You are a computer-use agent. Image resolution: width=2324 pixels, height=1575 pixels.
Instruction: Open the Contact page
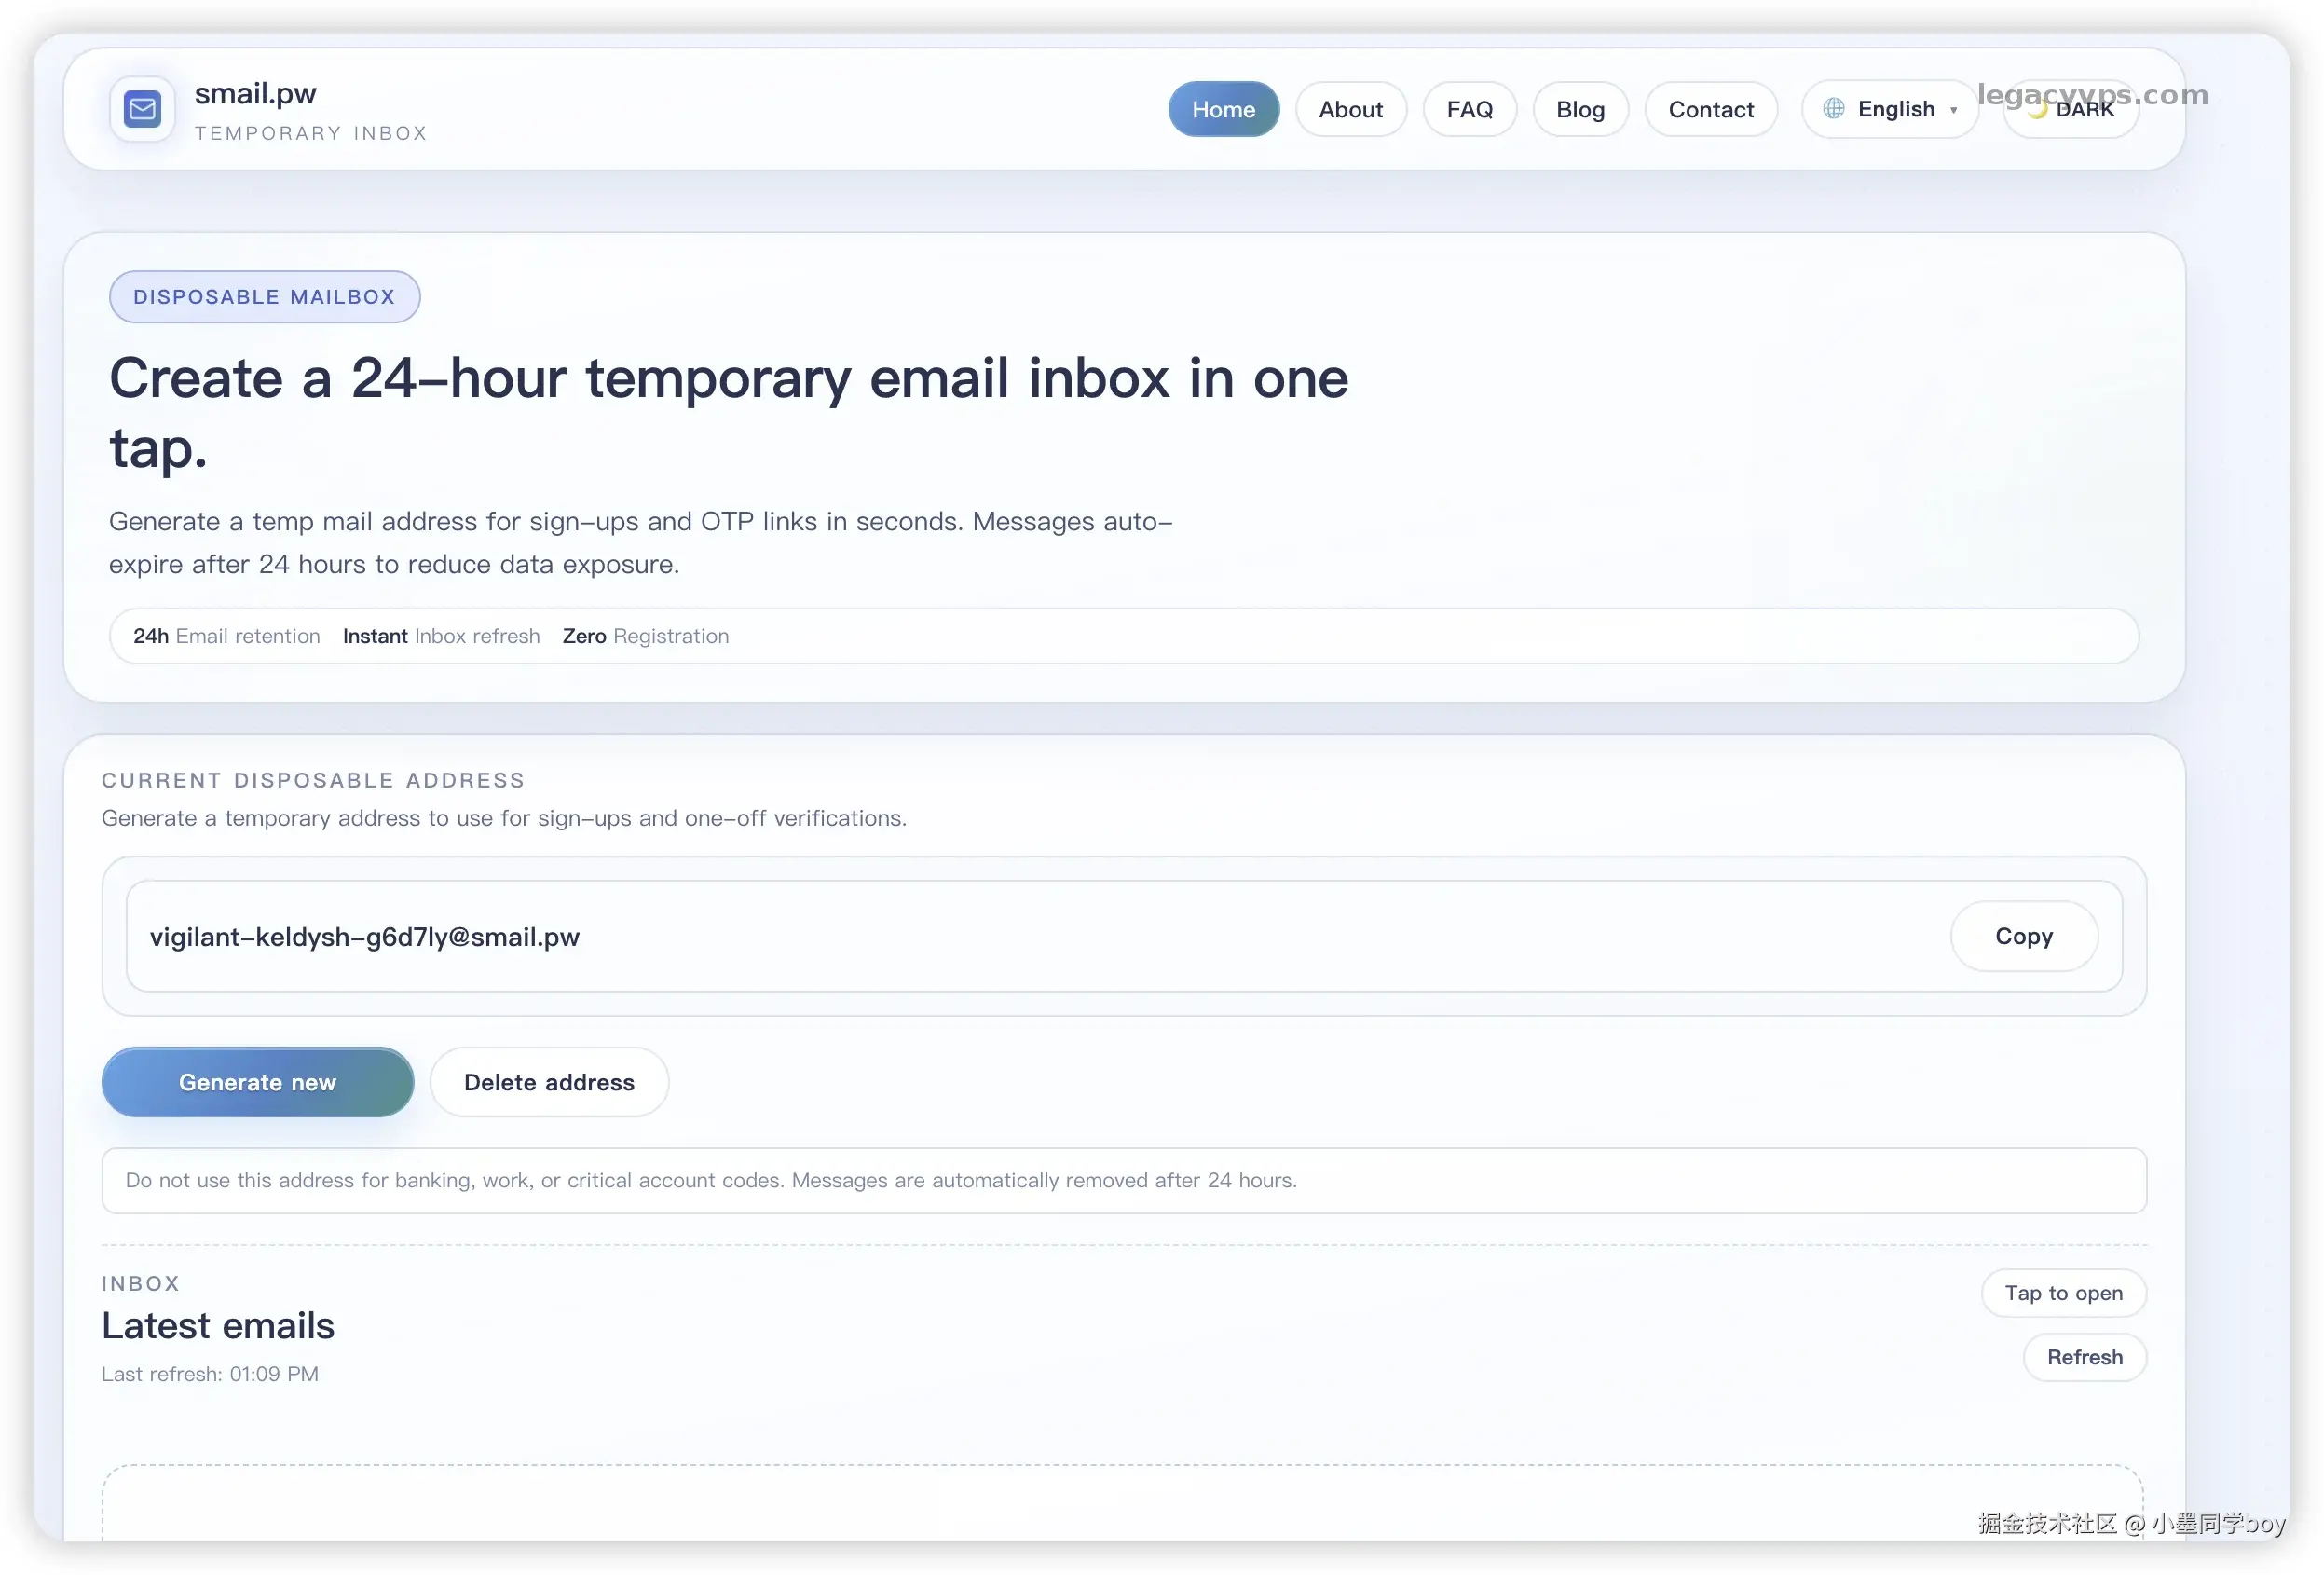tap(1710, 109)
